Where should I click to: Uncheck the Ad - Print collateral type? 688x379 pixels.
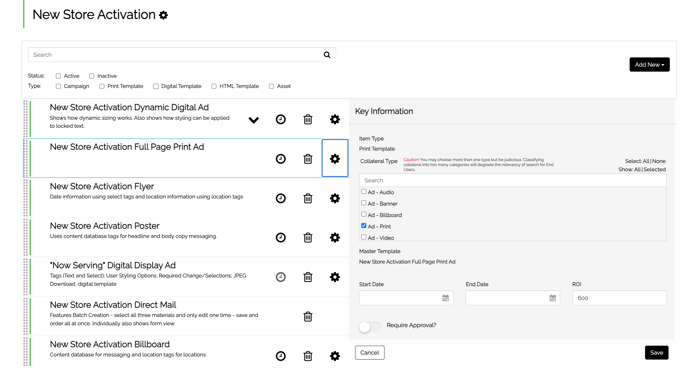[364, 226]
